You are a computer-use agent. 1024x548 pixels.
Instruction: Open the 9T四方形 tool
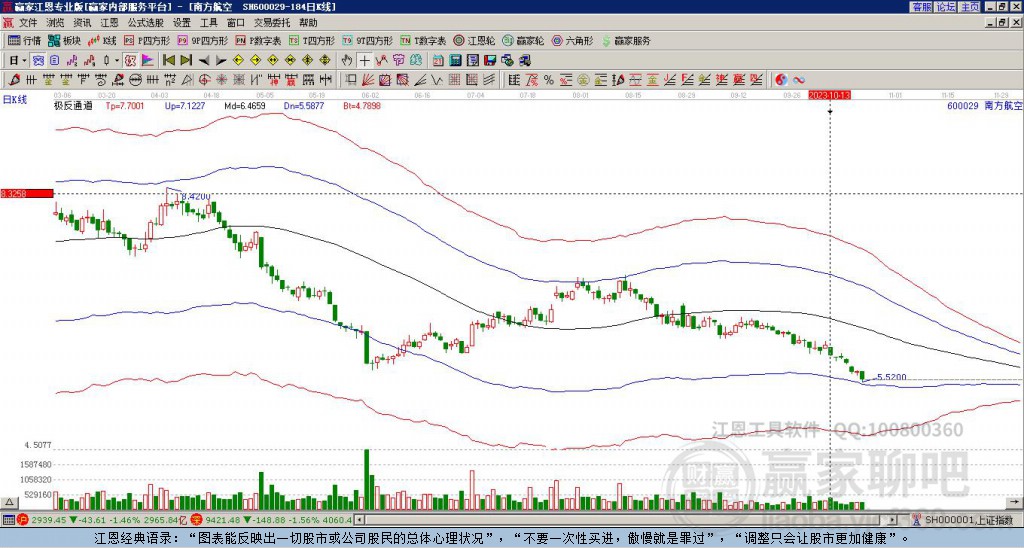(368, 40)
